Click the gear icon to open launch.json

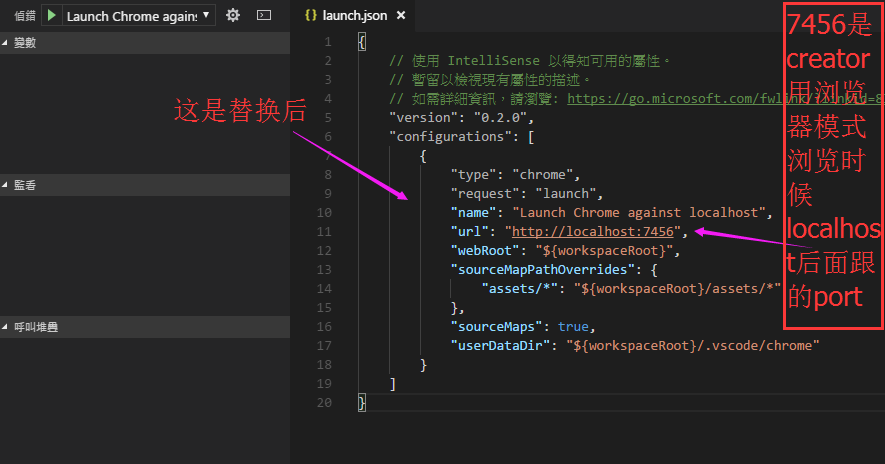(233, 15)
